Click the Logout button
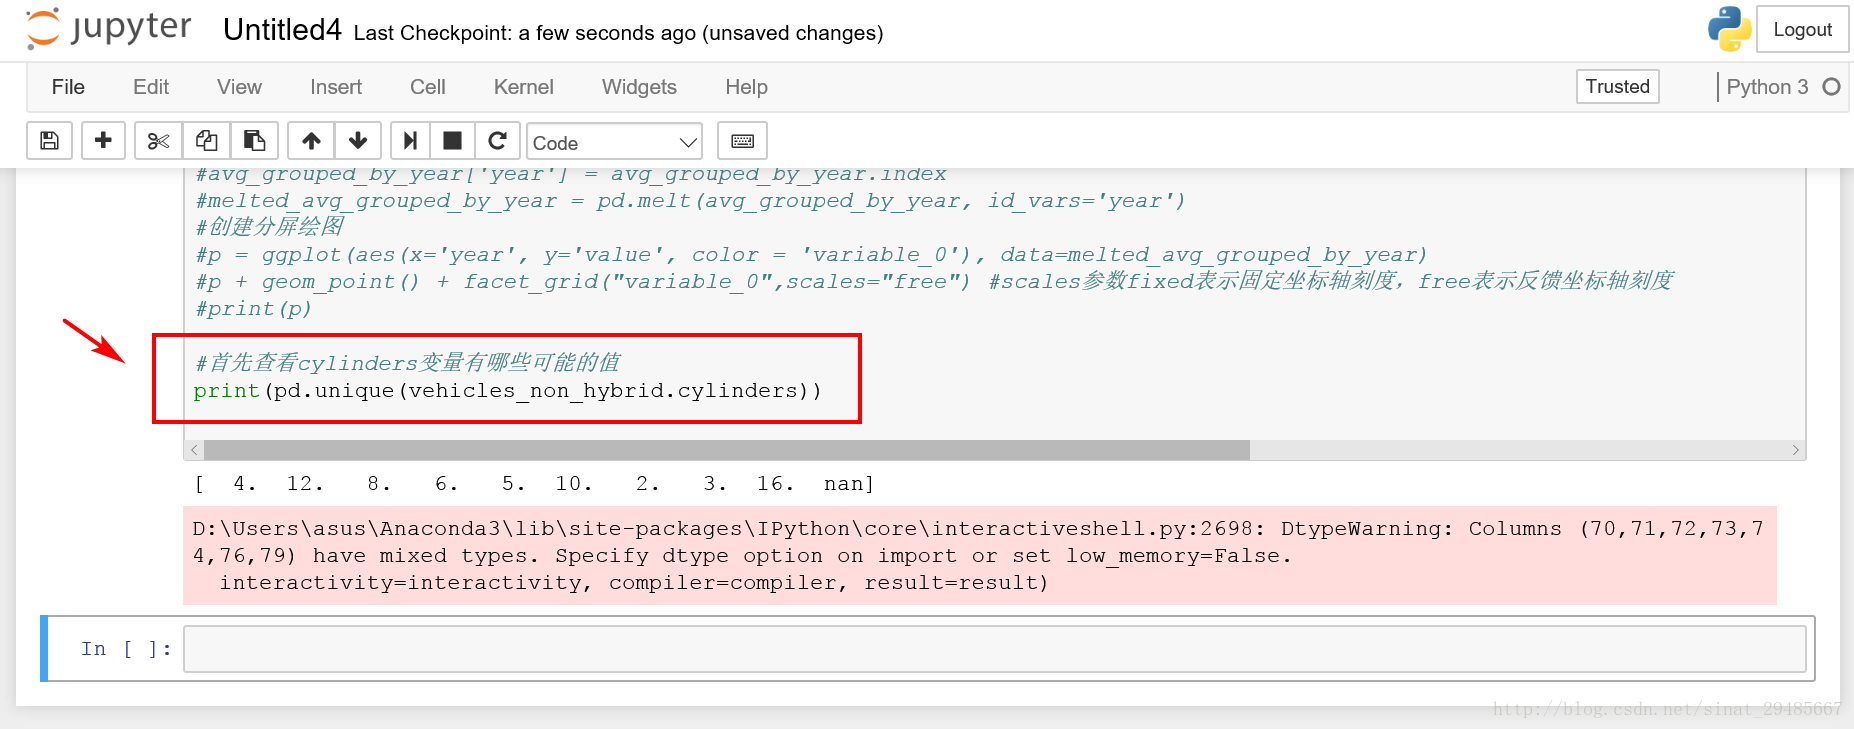The image size is (1854, 729). [x=1802, y=30]
